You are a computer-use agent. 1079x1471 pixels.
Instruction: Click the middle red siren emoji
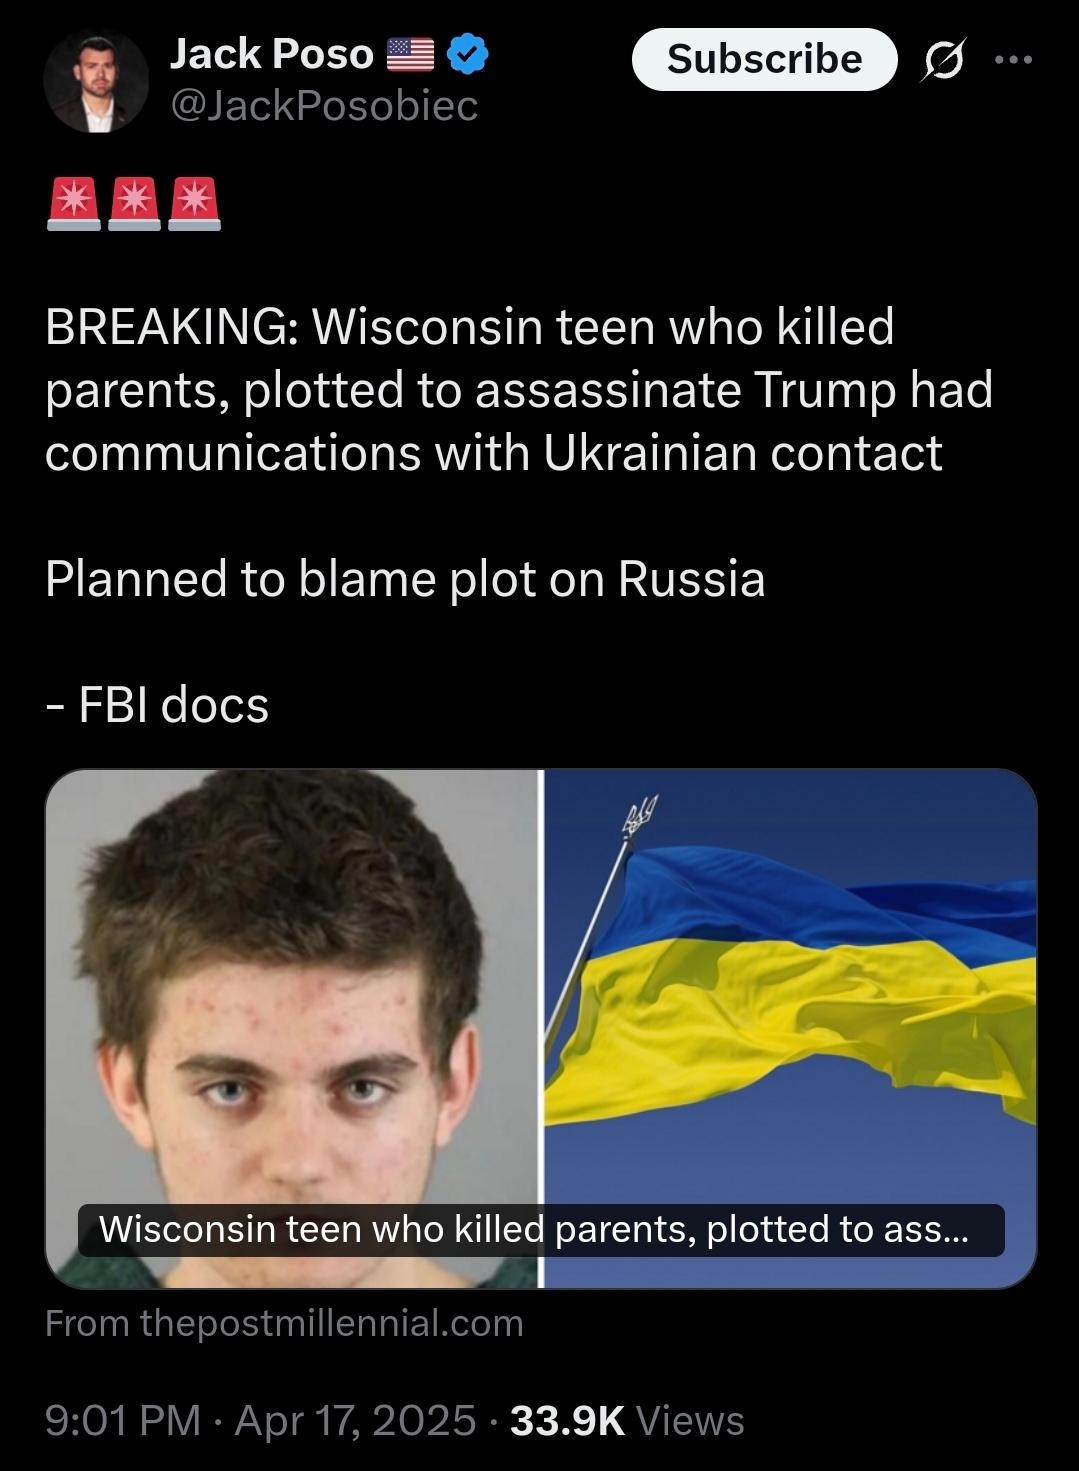click(134, 204)
